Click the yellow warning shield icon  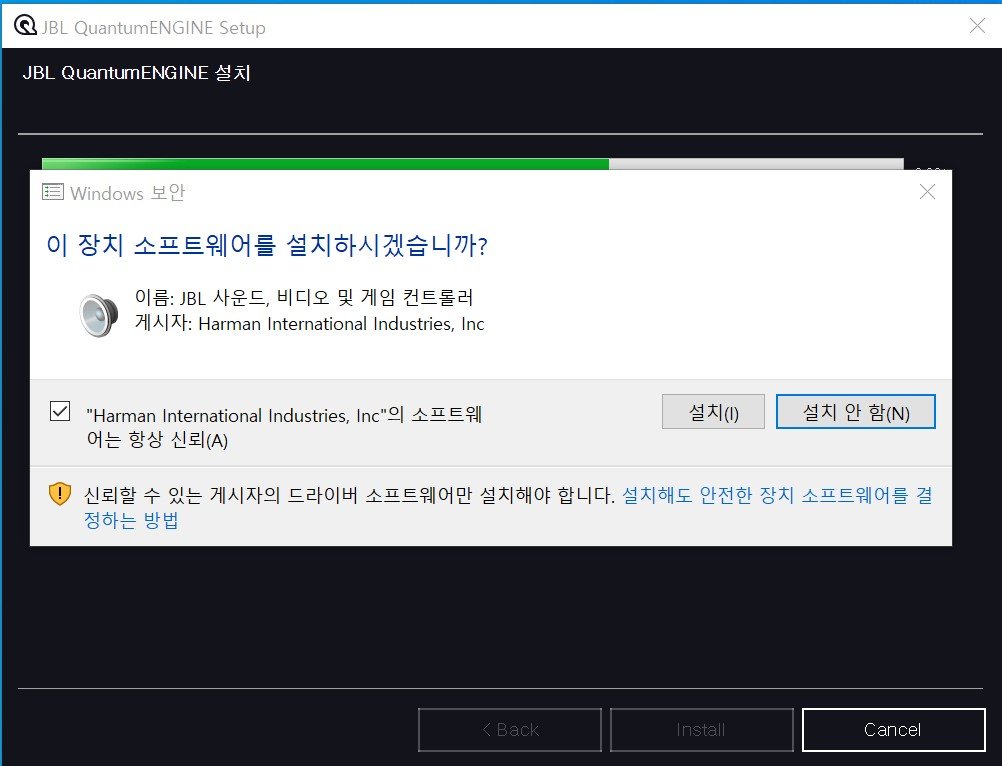[x=59, y=494]
